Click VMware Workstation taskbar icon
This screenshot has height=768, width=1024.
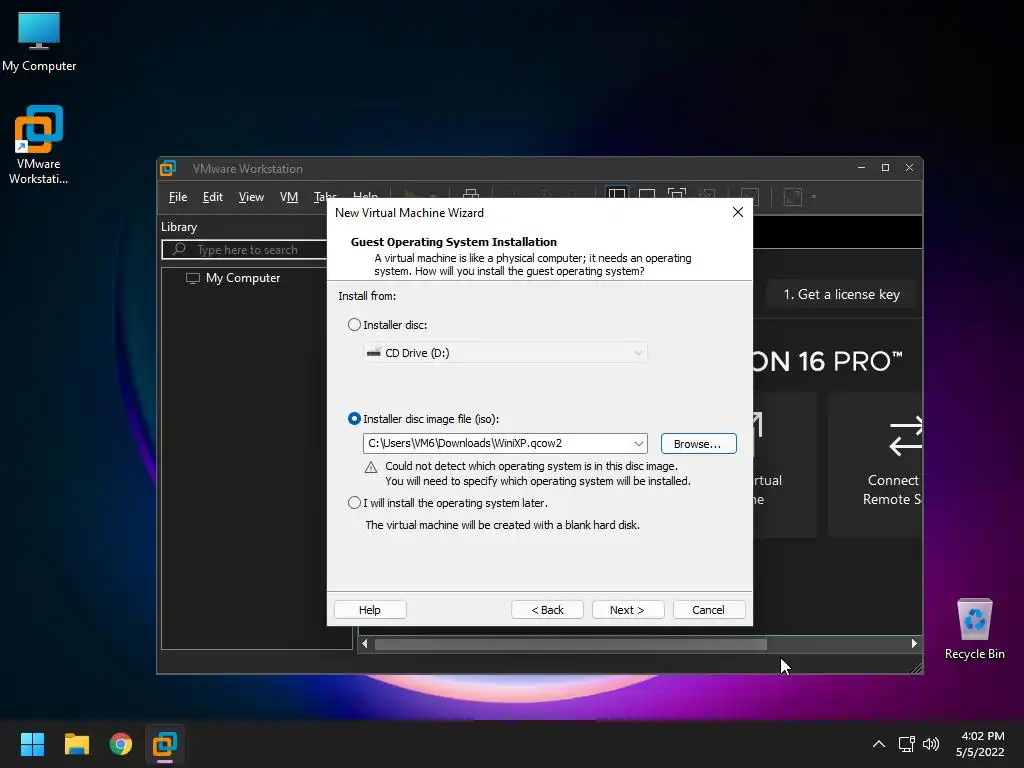tap(165, 744)
